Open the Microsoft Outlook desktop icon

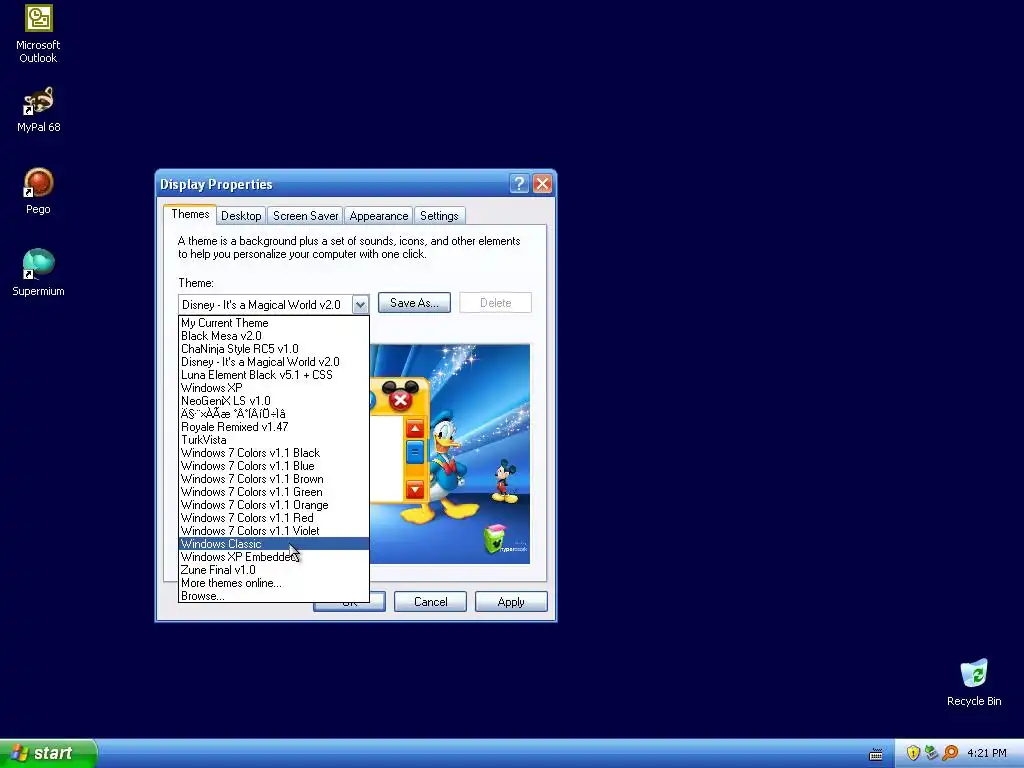(38, 34)
